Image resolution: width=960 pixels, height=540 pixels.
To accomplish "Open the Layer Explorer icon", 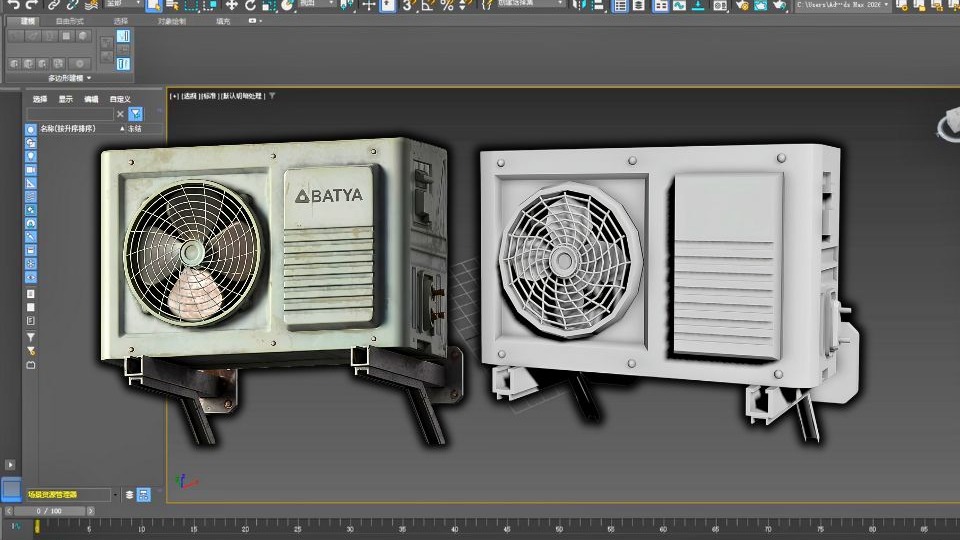I will [x=639, y=5].
